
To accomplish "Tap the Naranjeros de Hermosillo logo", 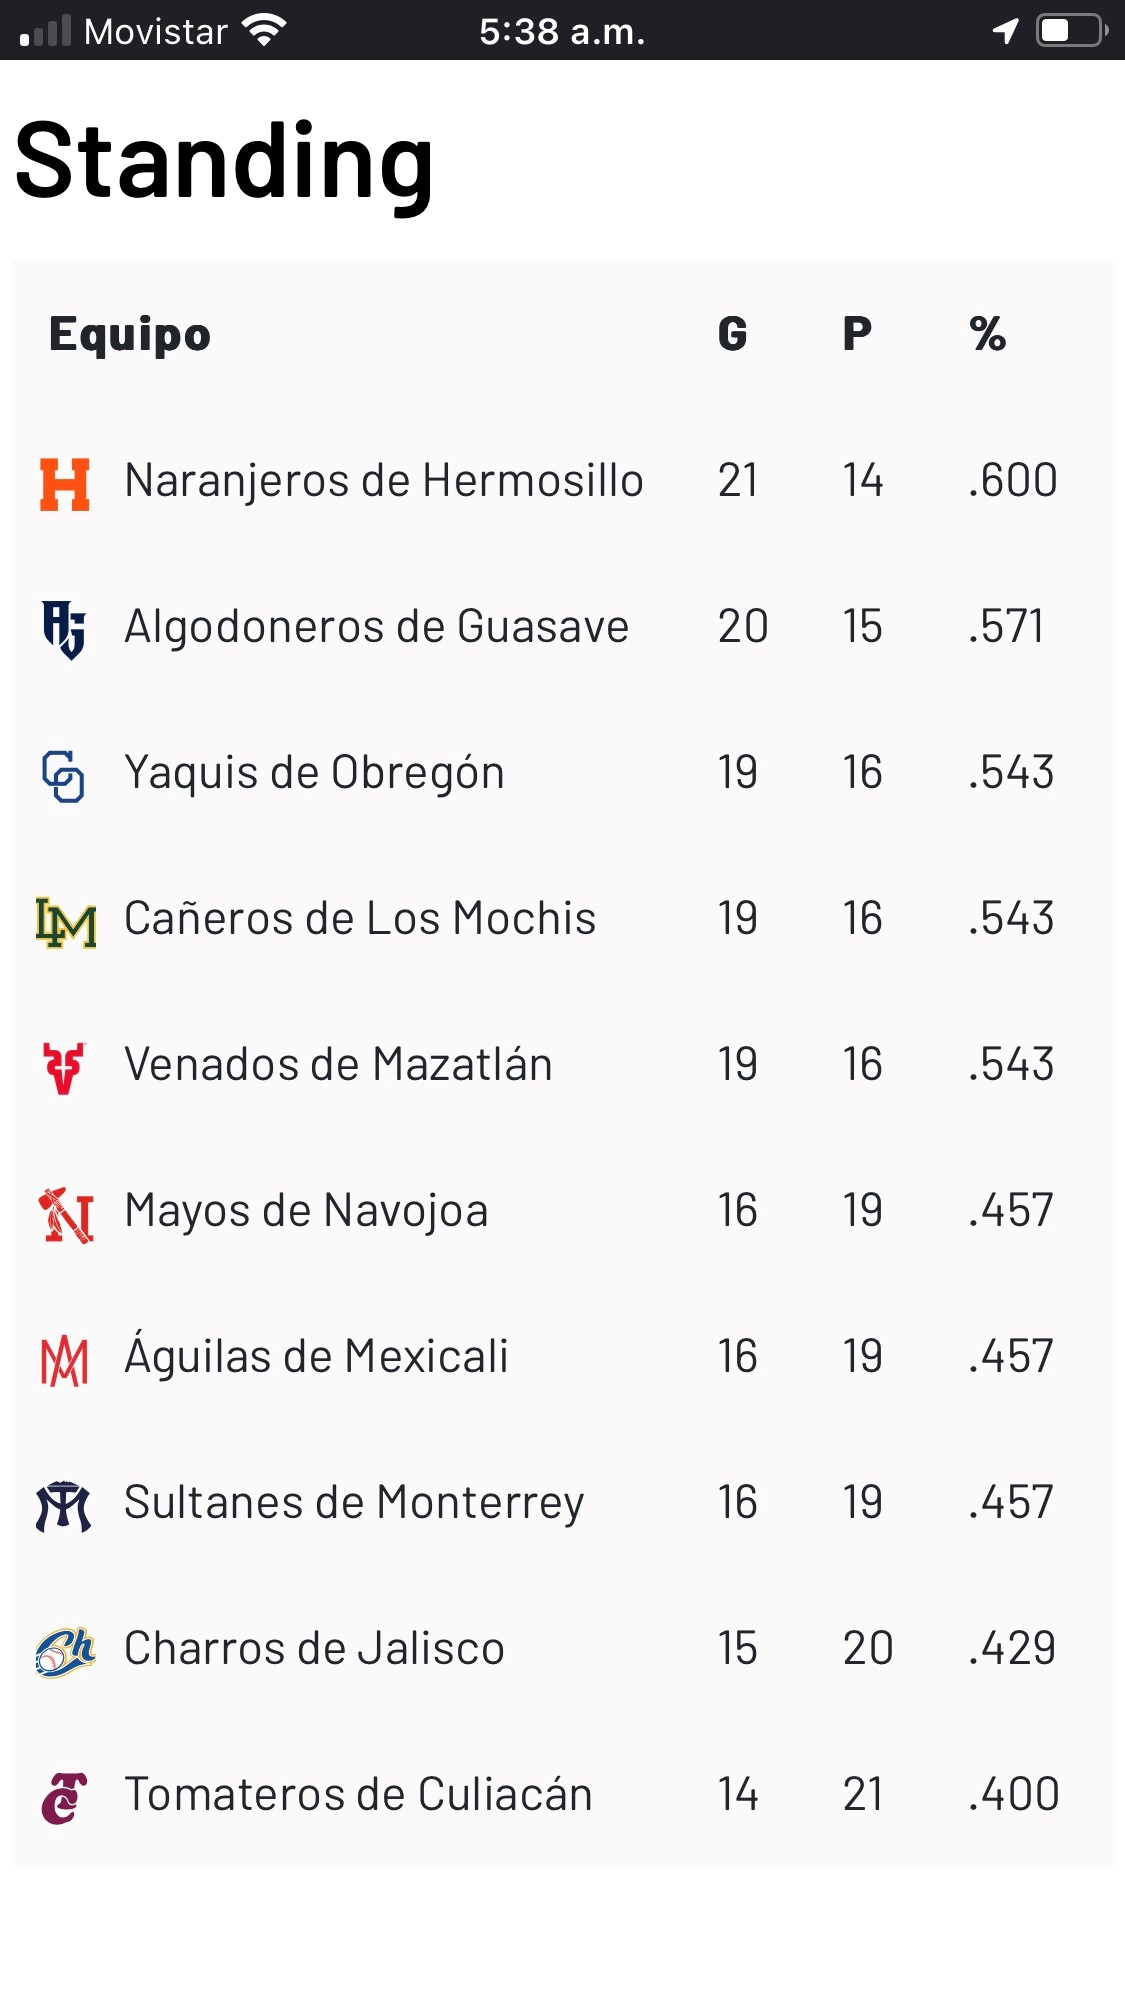I will tap(65, 484).
